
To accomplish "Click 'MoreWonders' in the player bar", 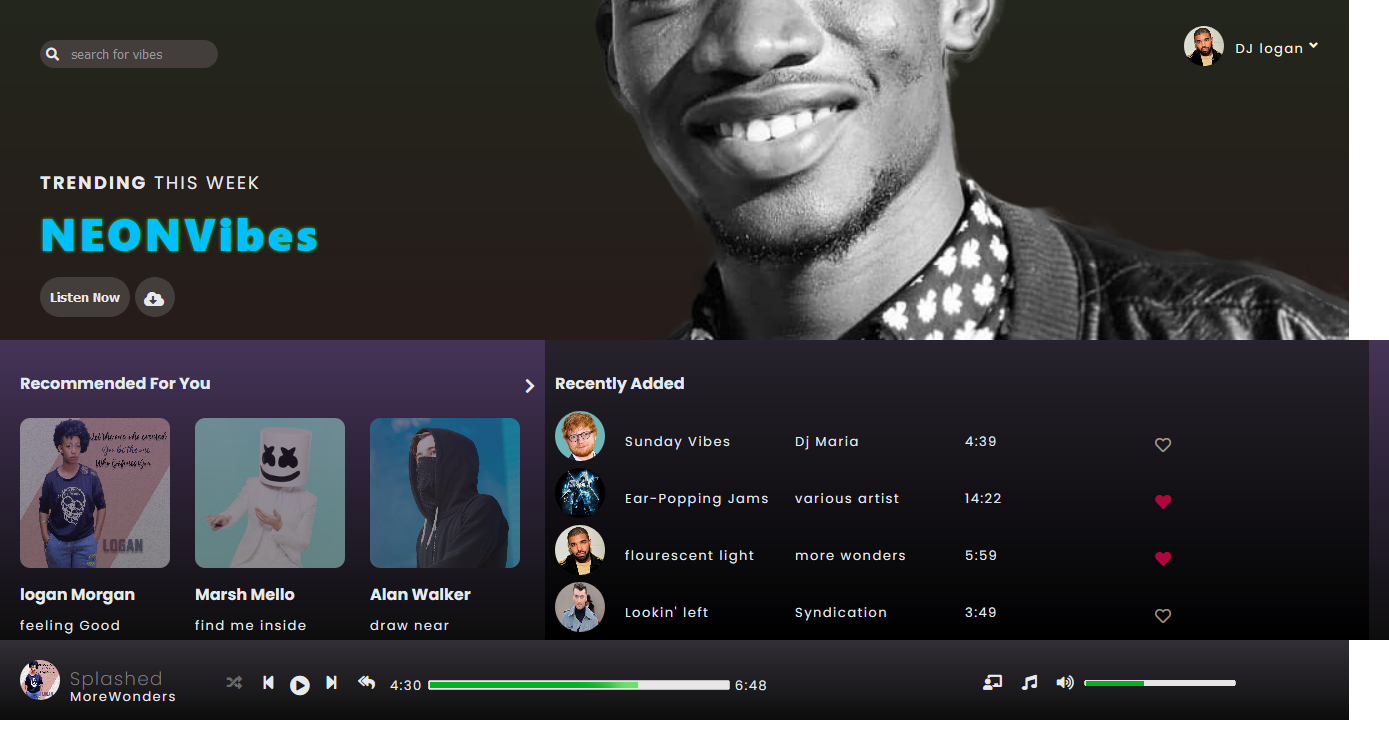I will click(x=123, y=696).
